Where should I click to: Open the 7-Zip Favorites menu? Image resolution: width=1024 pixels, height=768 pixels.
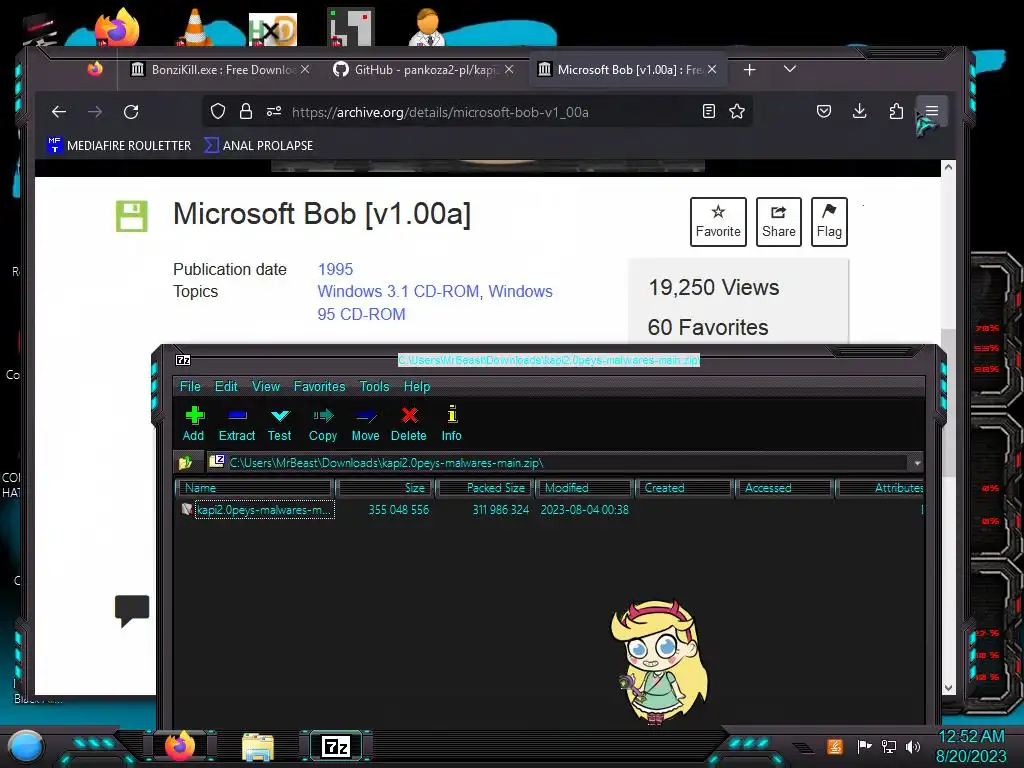pos(319,387)
